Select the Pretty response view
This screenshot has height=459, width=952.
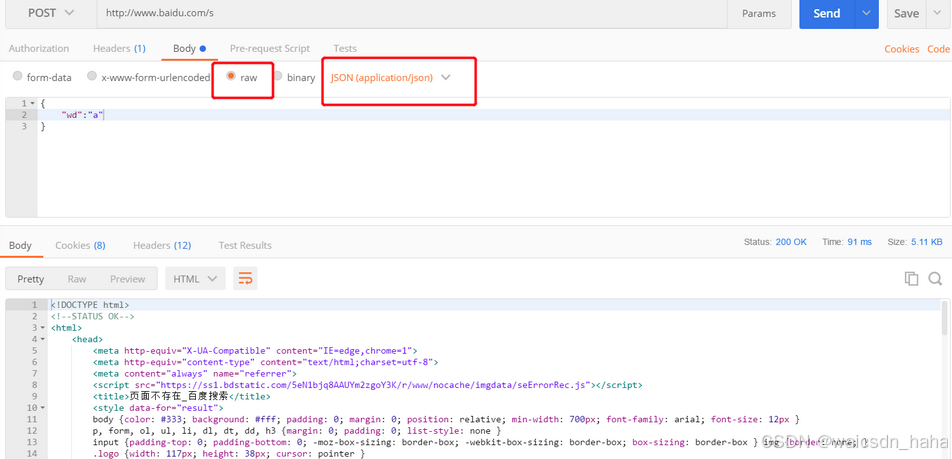coord(30,279)
